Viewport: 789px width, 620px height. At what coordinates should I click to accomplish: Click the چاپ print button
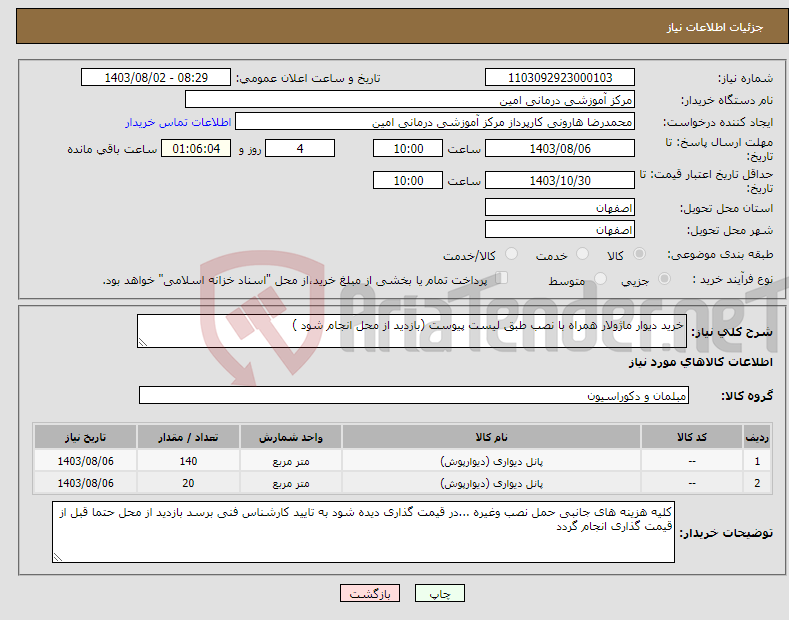(x=440, y=594)
